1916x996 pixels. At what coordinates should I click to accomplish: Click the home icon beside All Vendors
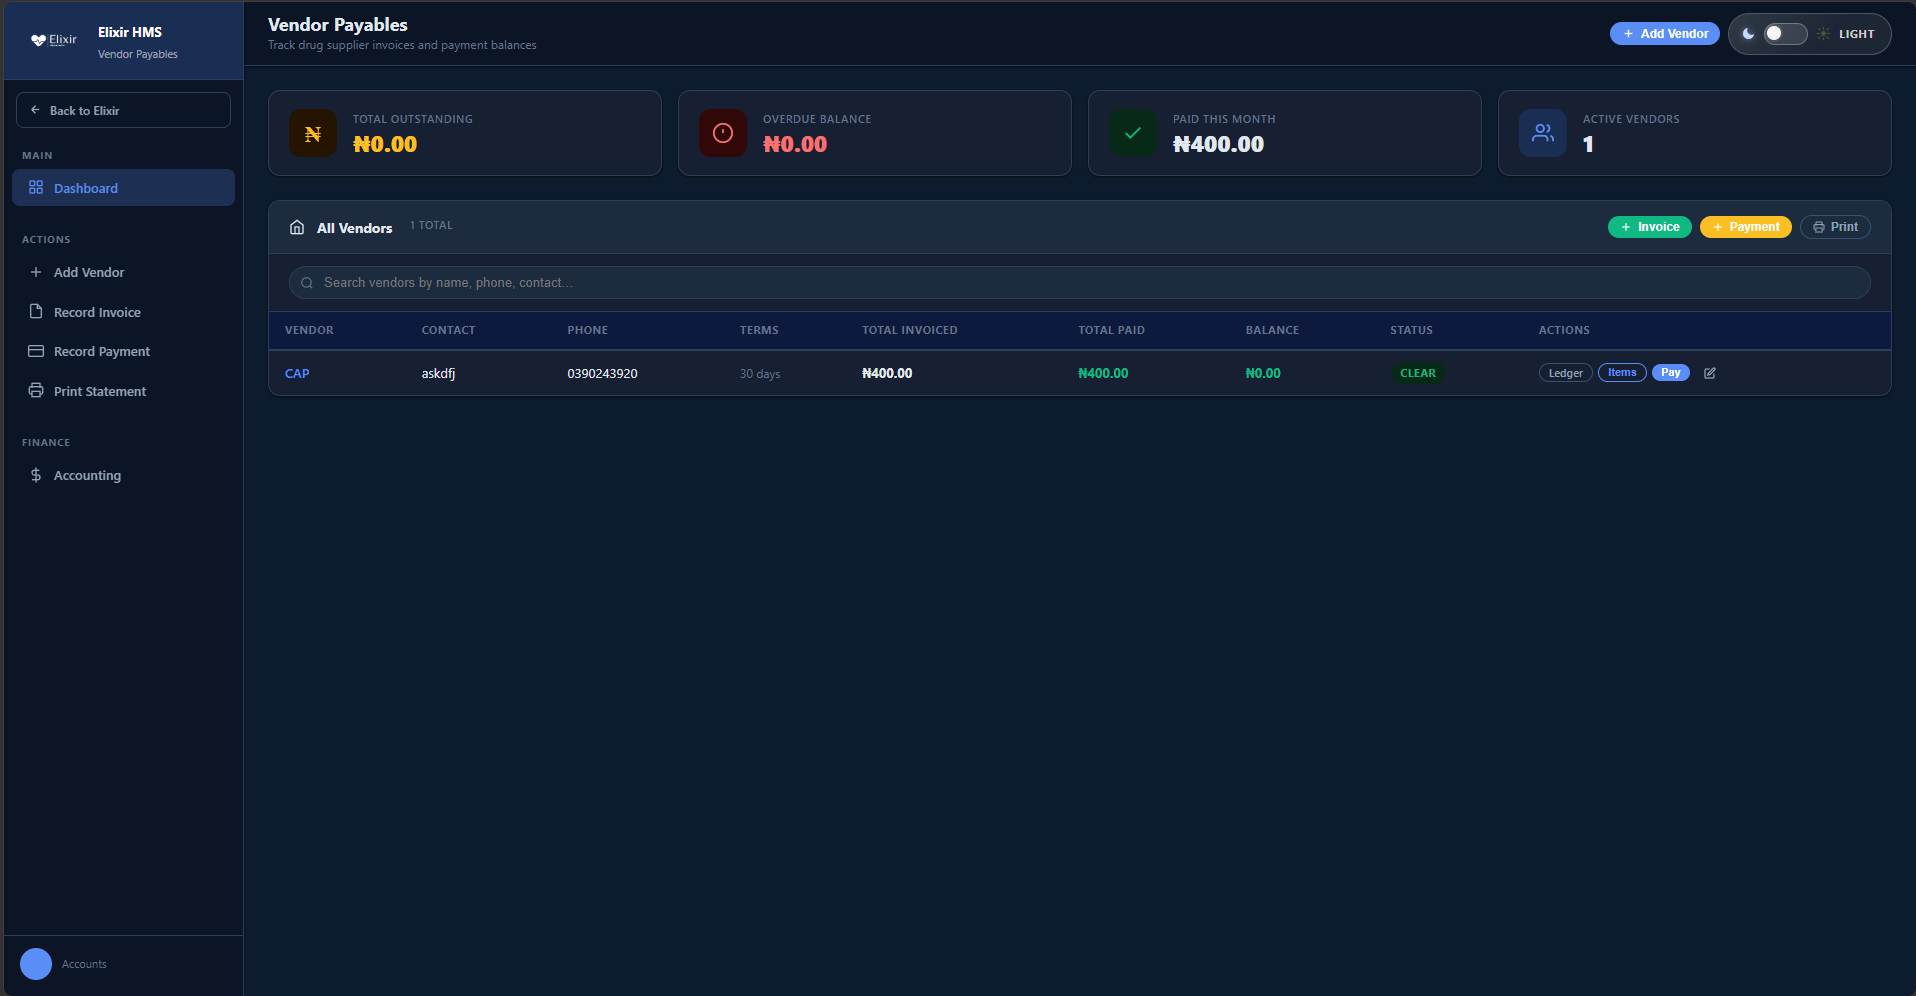pyautogui.click(x=297, y=227)
